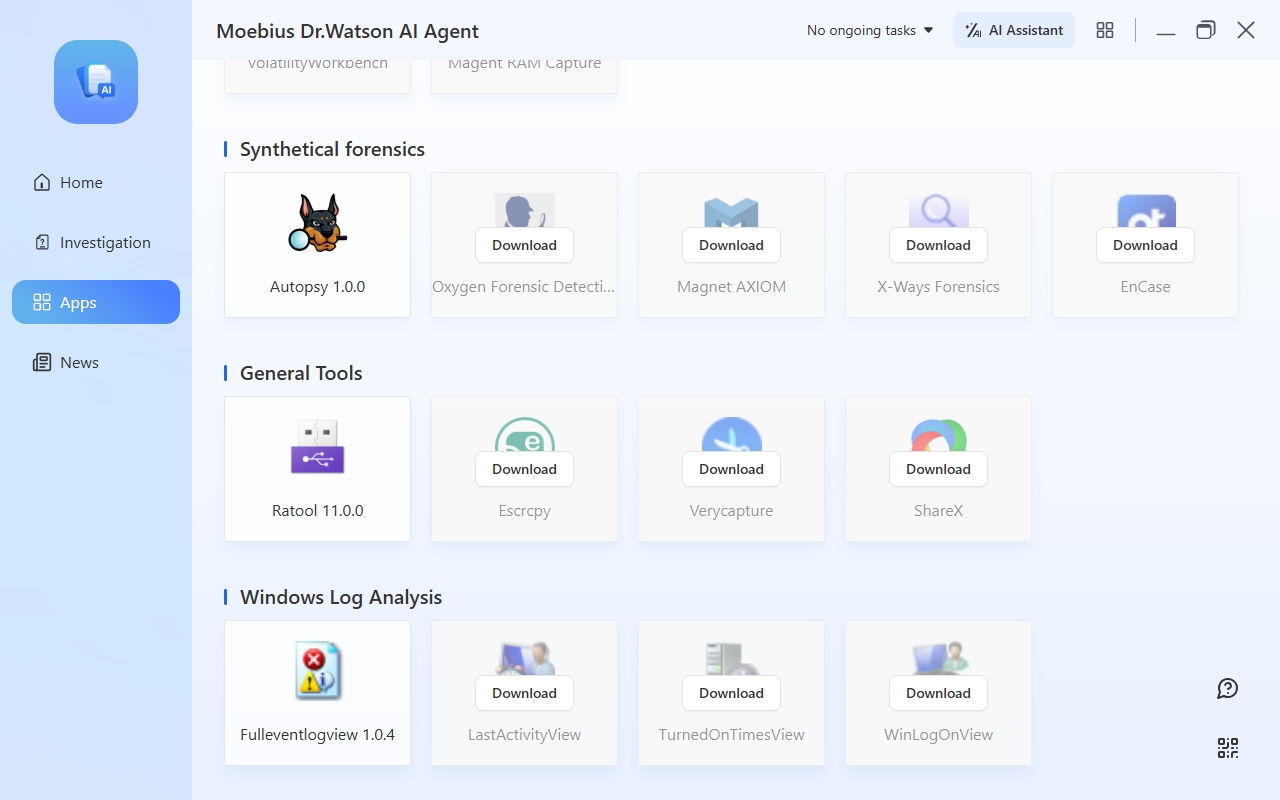This screenshot has height=800, width=1280.
Task: Download TurnedOnTimesView
Action: [x=731, y=693]
